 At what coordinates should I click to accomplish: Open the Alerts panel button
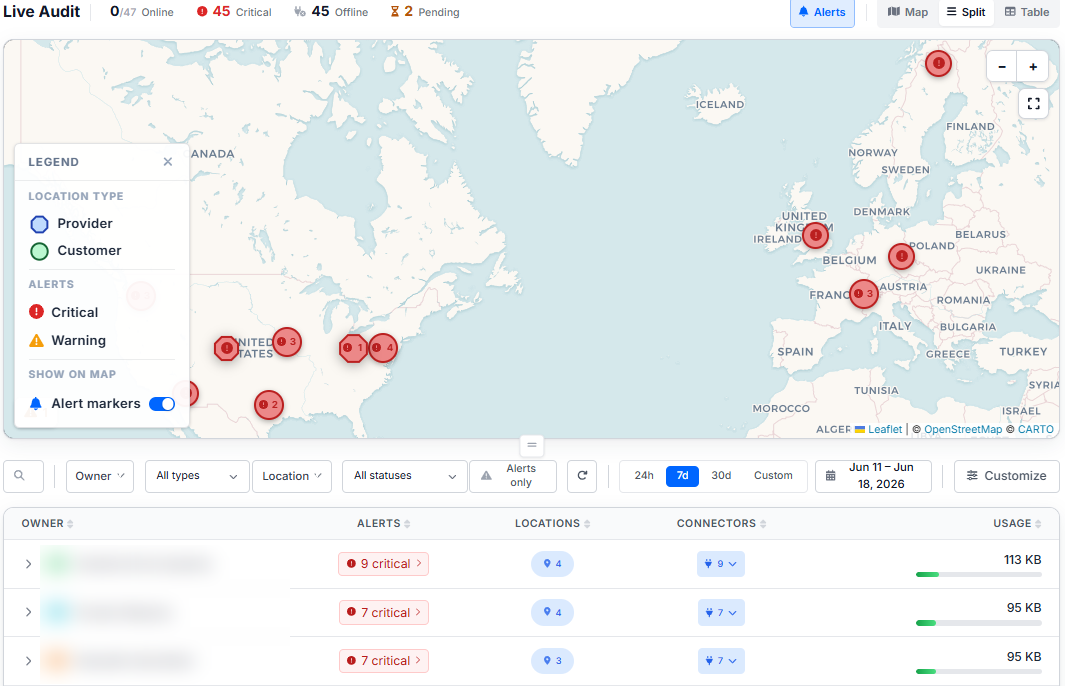(822, 12)
